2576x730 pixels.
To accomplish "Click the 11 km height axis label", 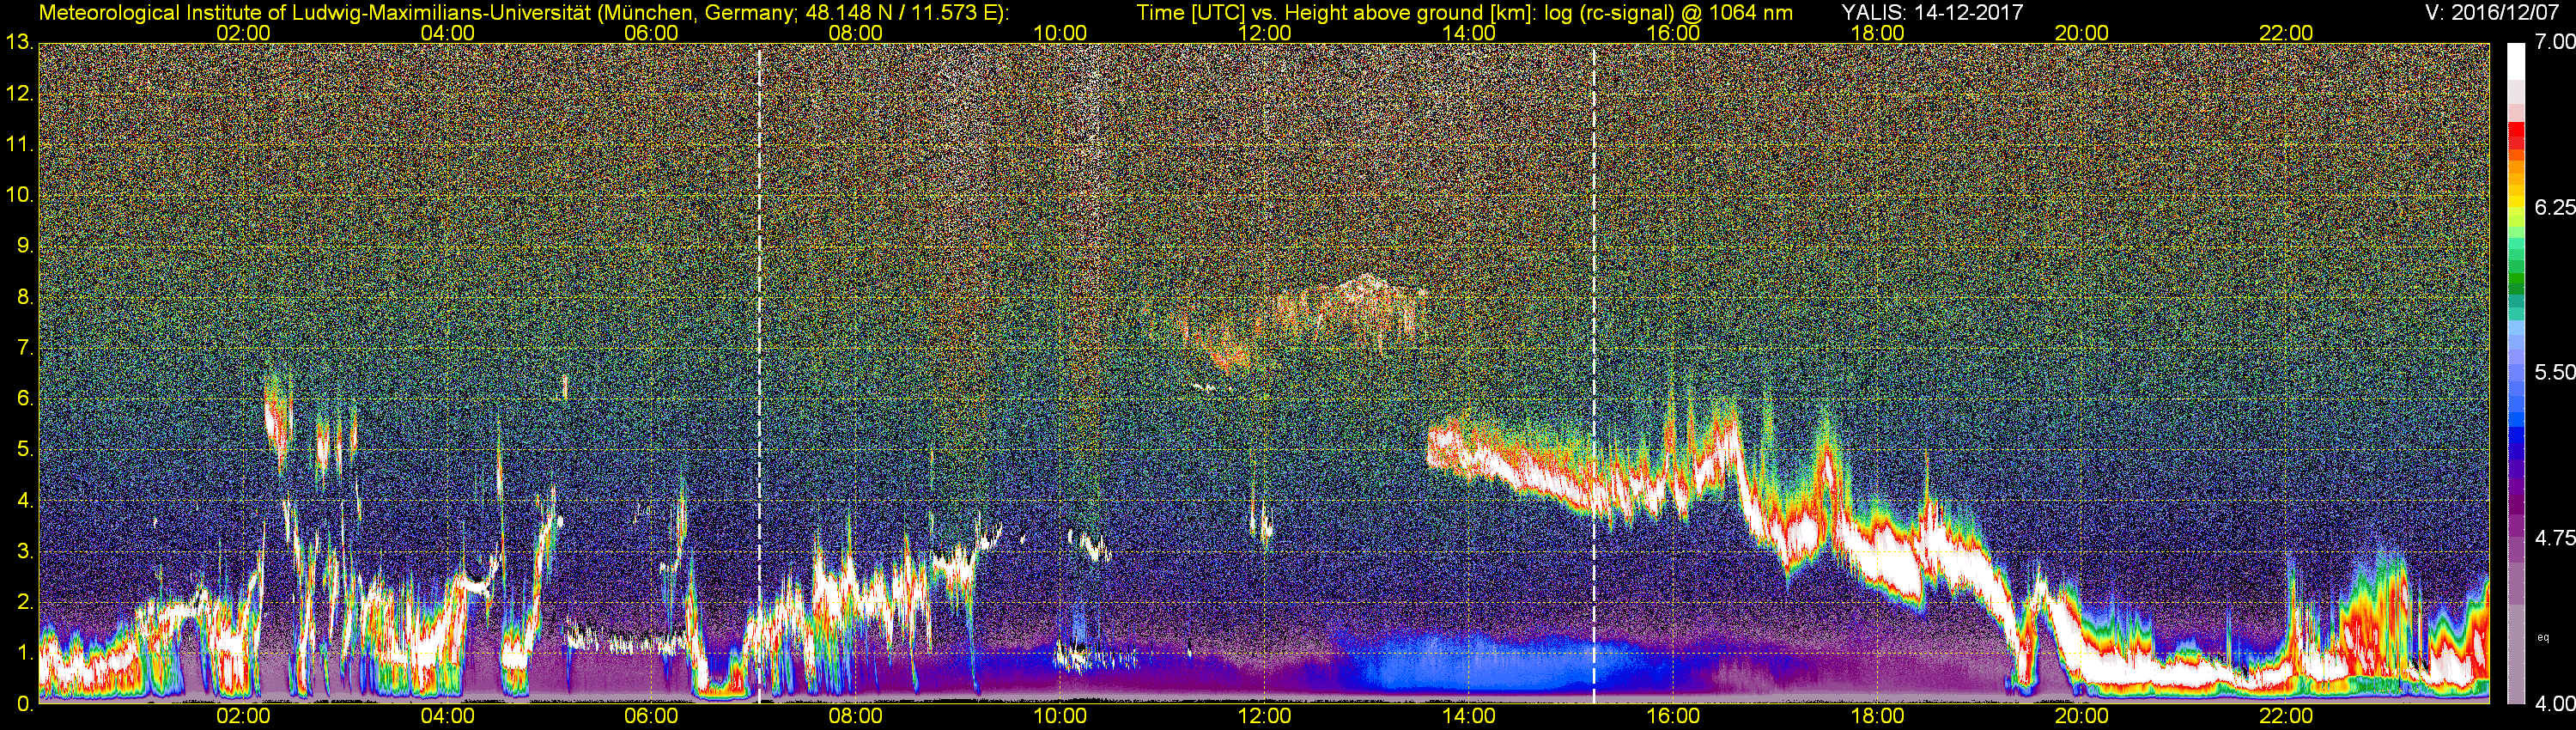I will click(19, 145).
